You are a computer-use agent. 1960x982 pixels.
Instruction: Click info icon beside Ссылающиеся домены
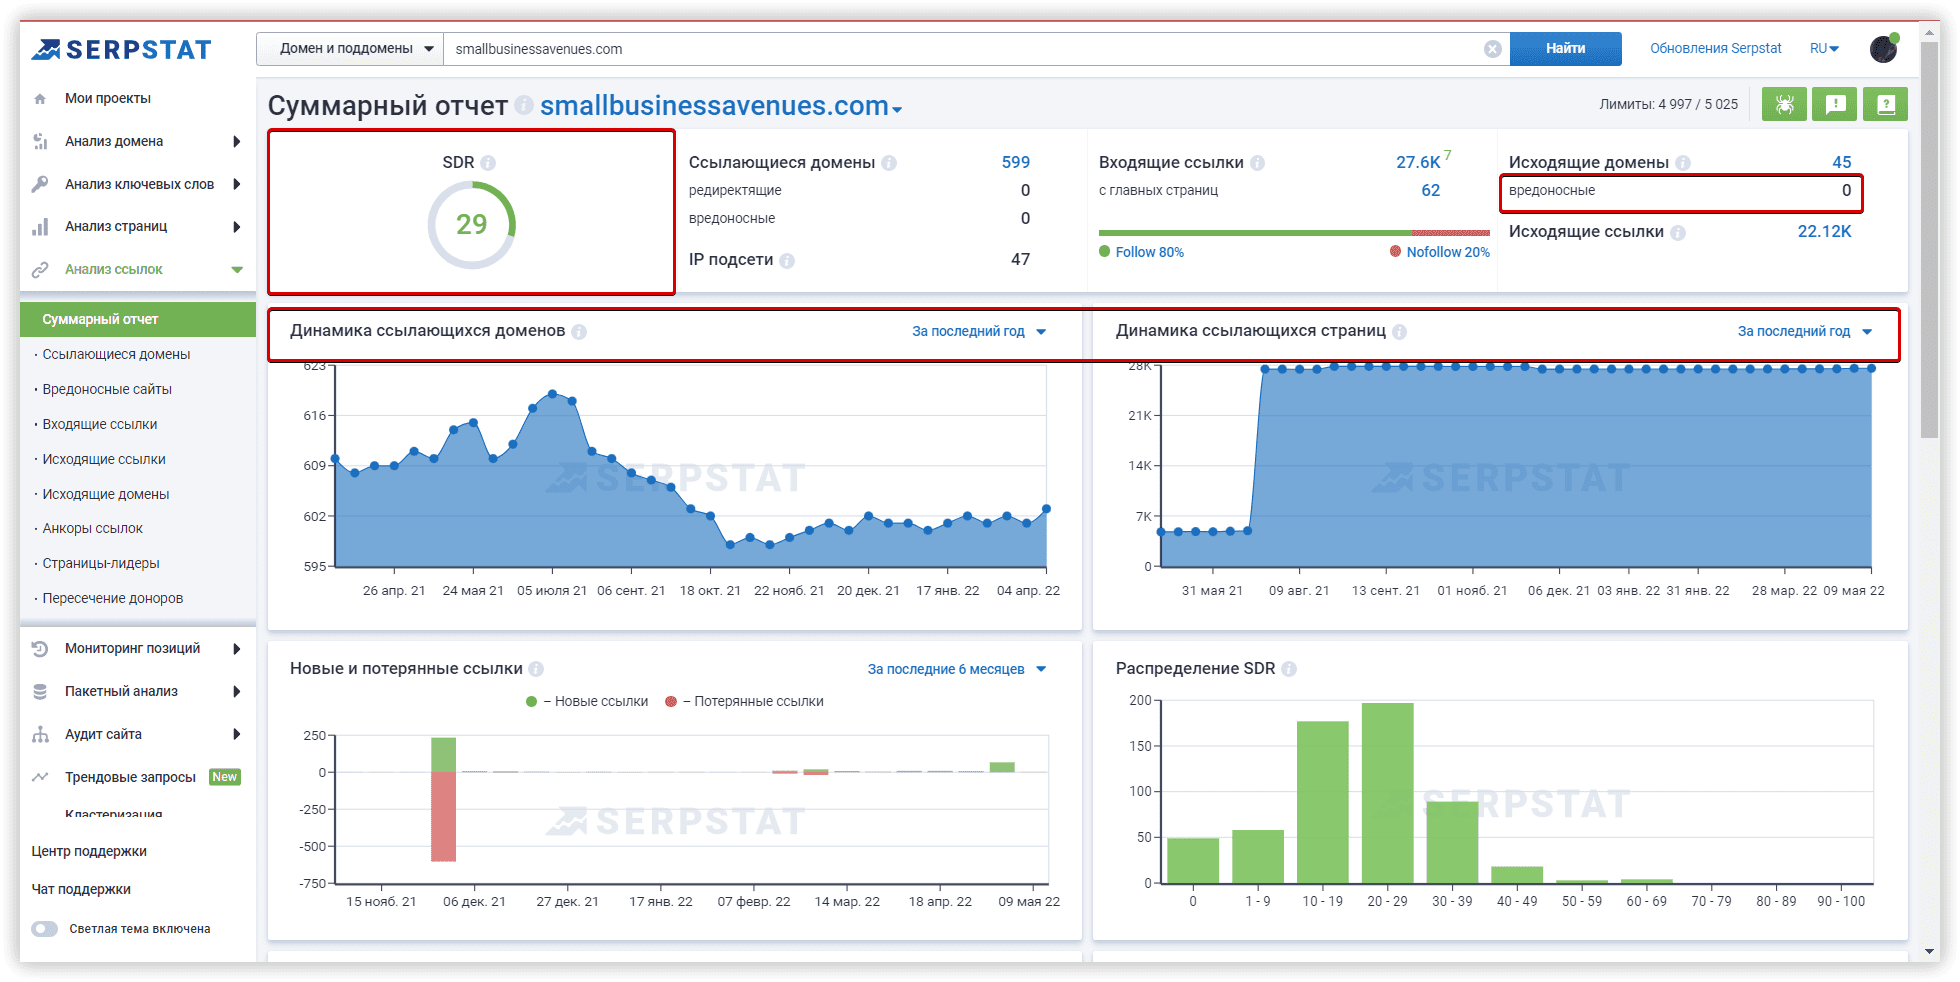(889, 163)
